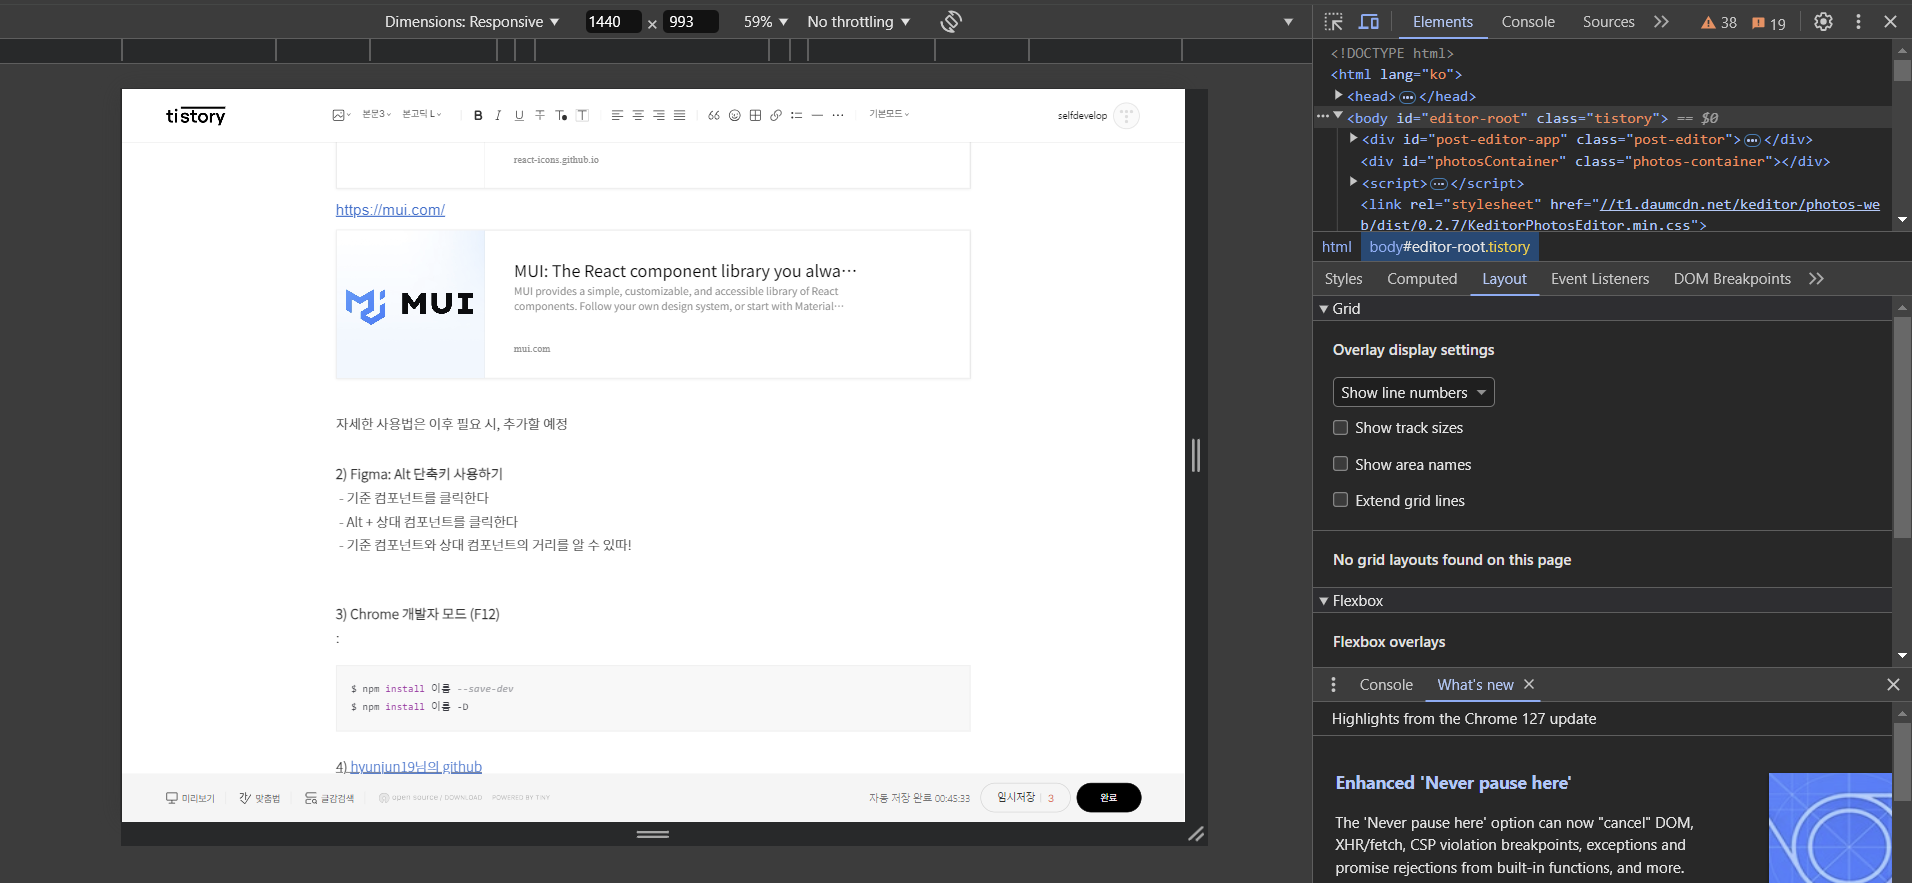
Task: Click the 맞춤법 spell check button
Action: coord(260,798)
